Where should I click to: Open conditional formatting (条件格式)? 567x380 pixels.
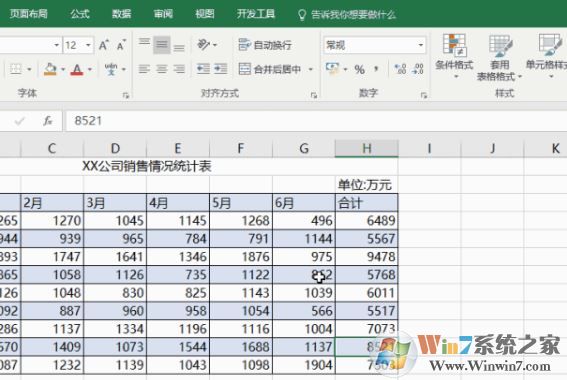click(x=454, y=56)
